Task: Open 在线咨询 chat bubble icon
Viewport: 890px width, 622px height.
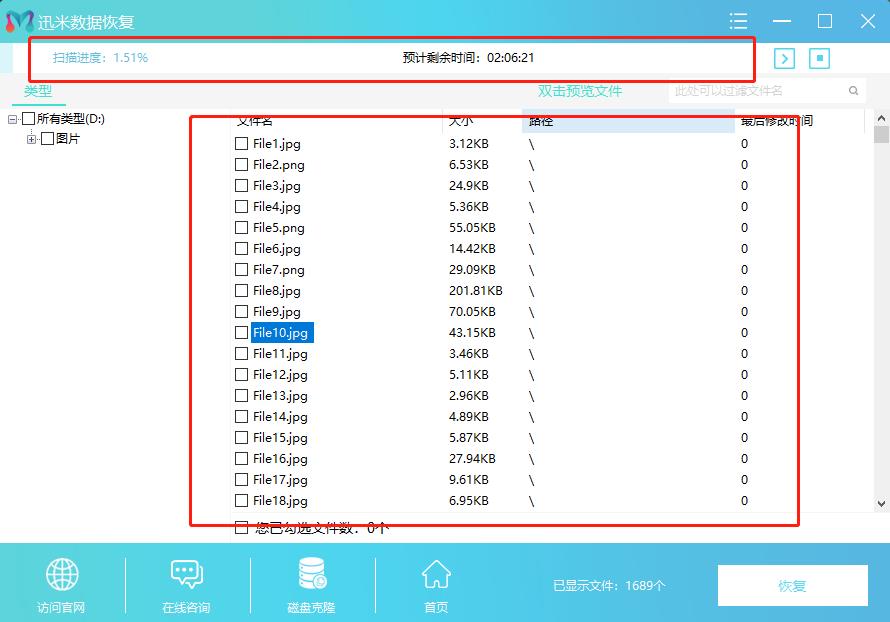Action: click(187, 575)
